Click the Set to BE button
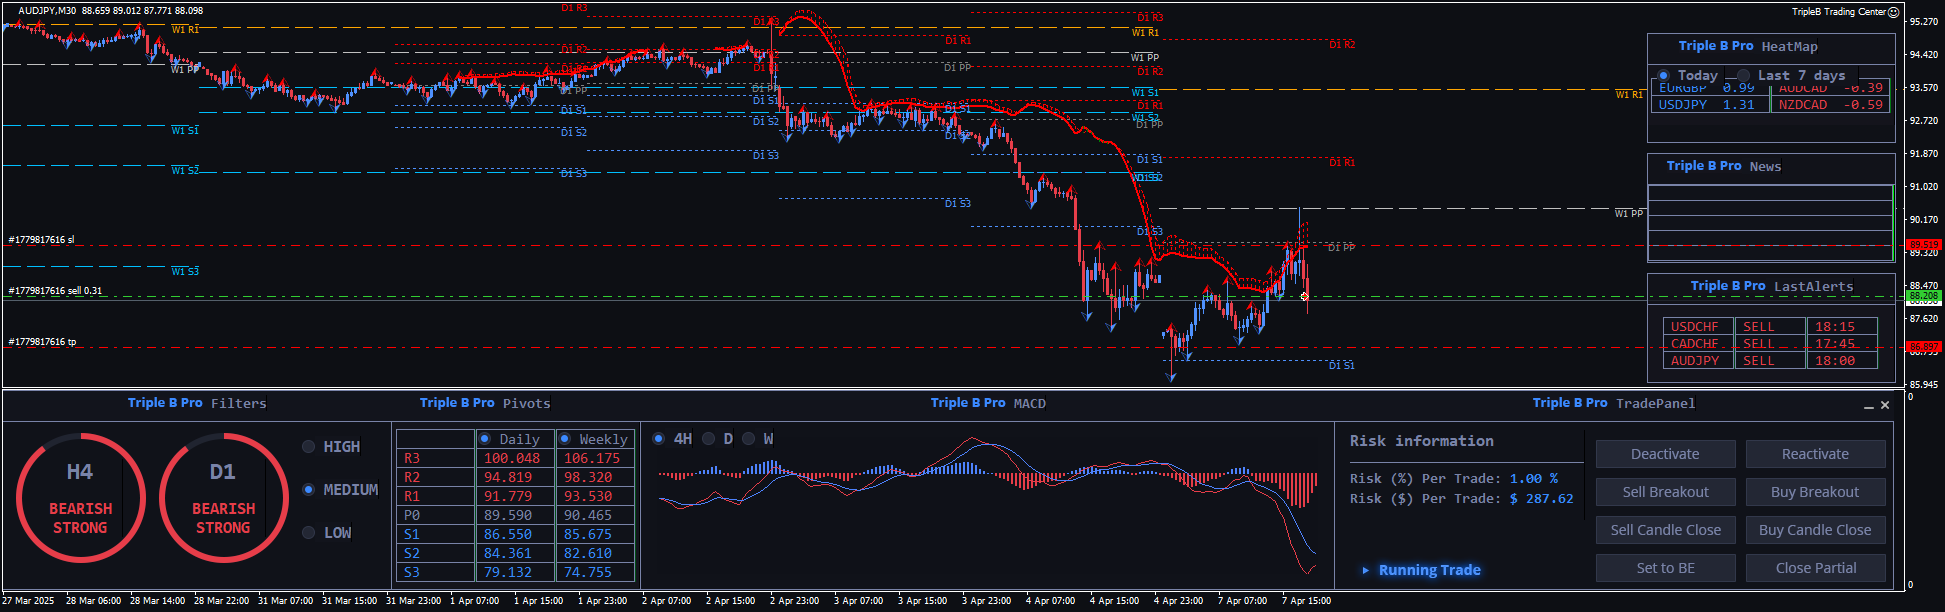Viewport: 1945px width, 612px height. pyautogui.click(x=1665, y=568)
